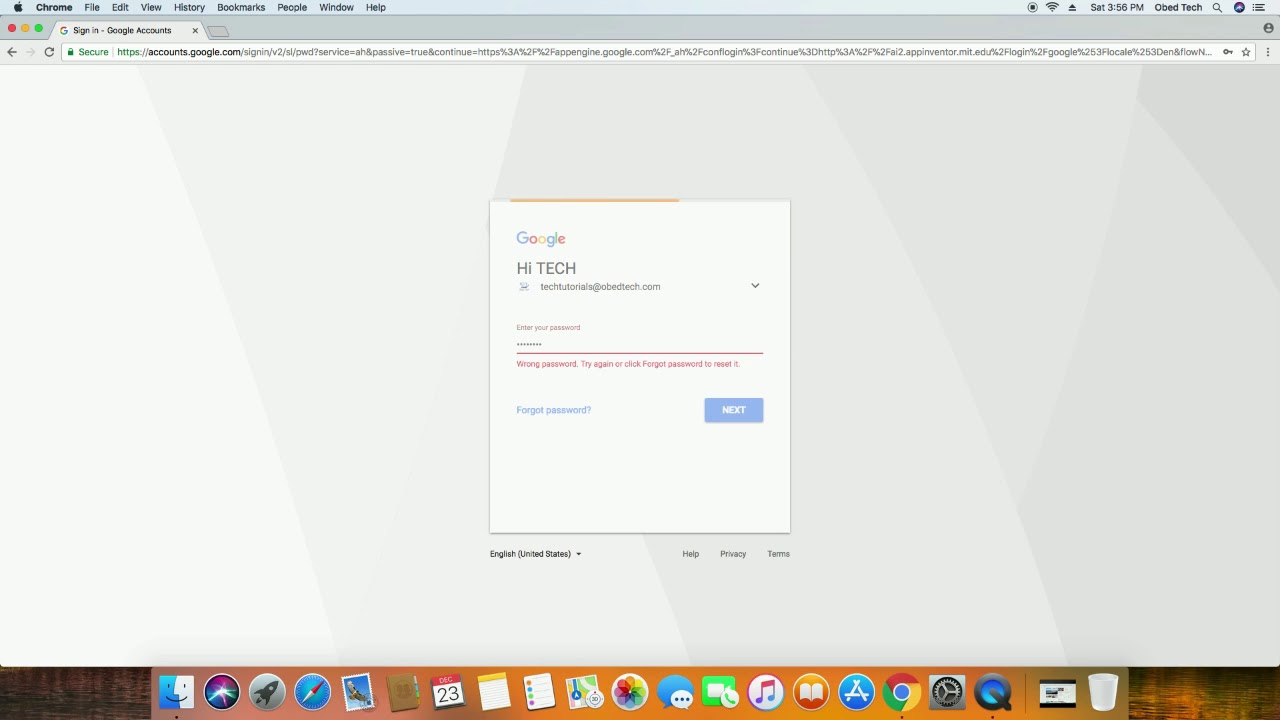1280x720 pixels.
Task: Open Finder from the dock
Action: [177, 692]
